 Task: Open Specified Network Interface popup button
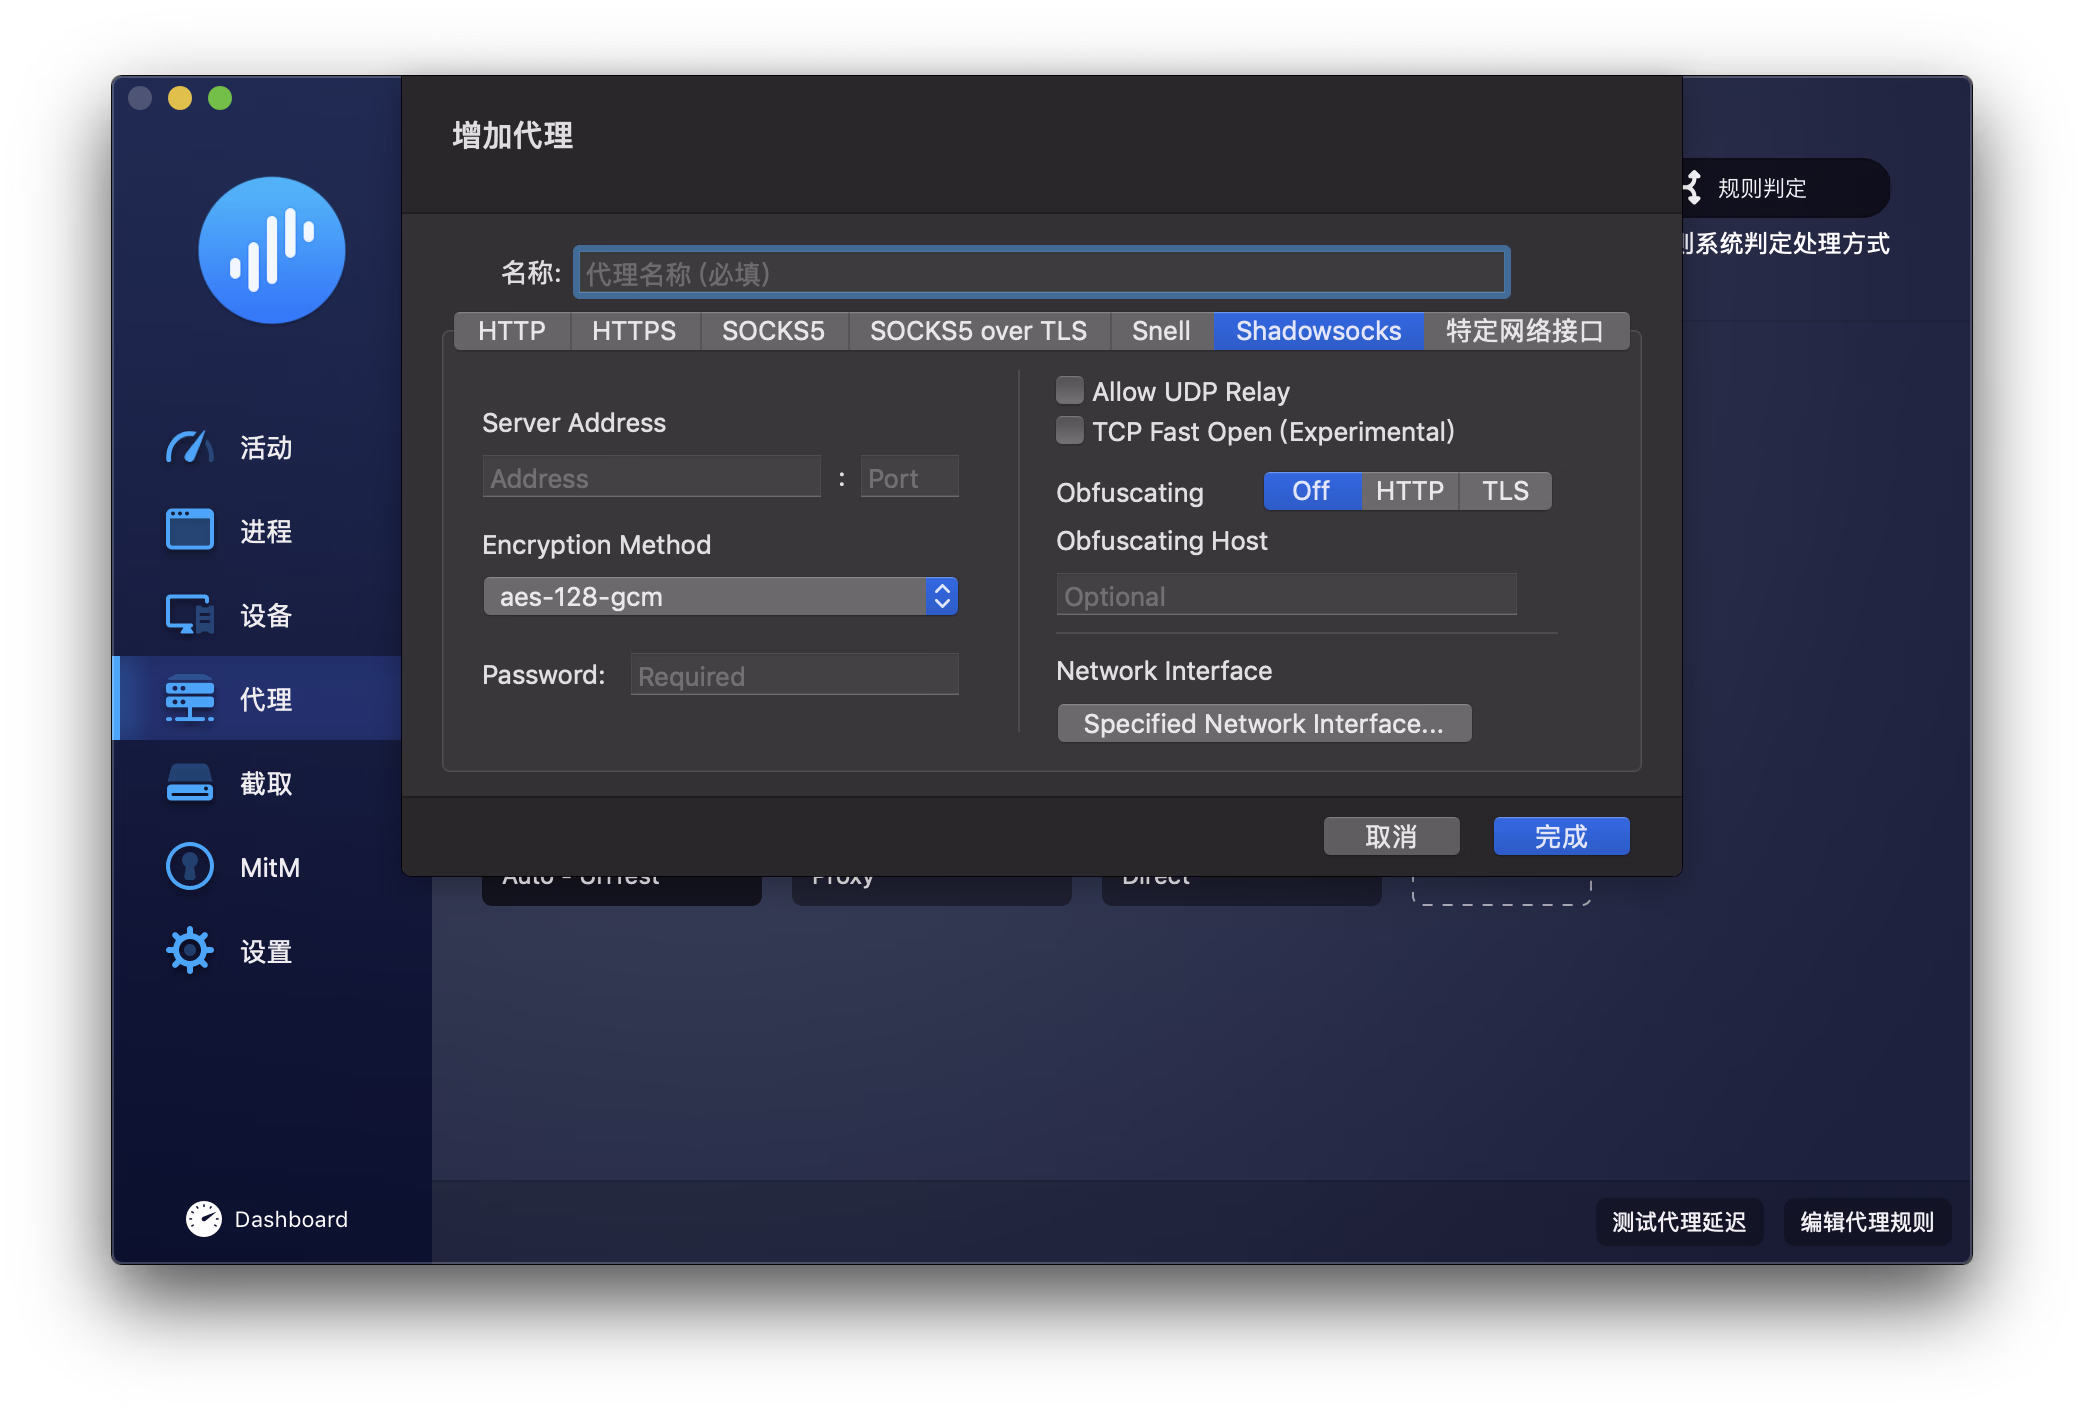coord(1263,723)
